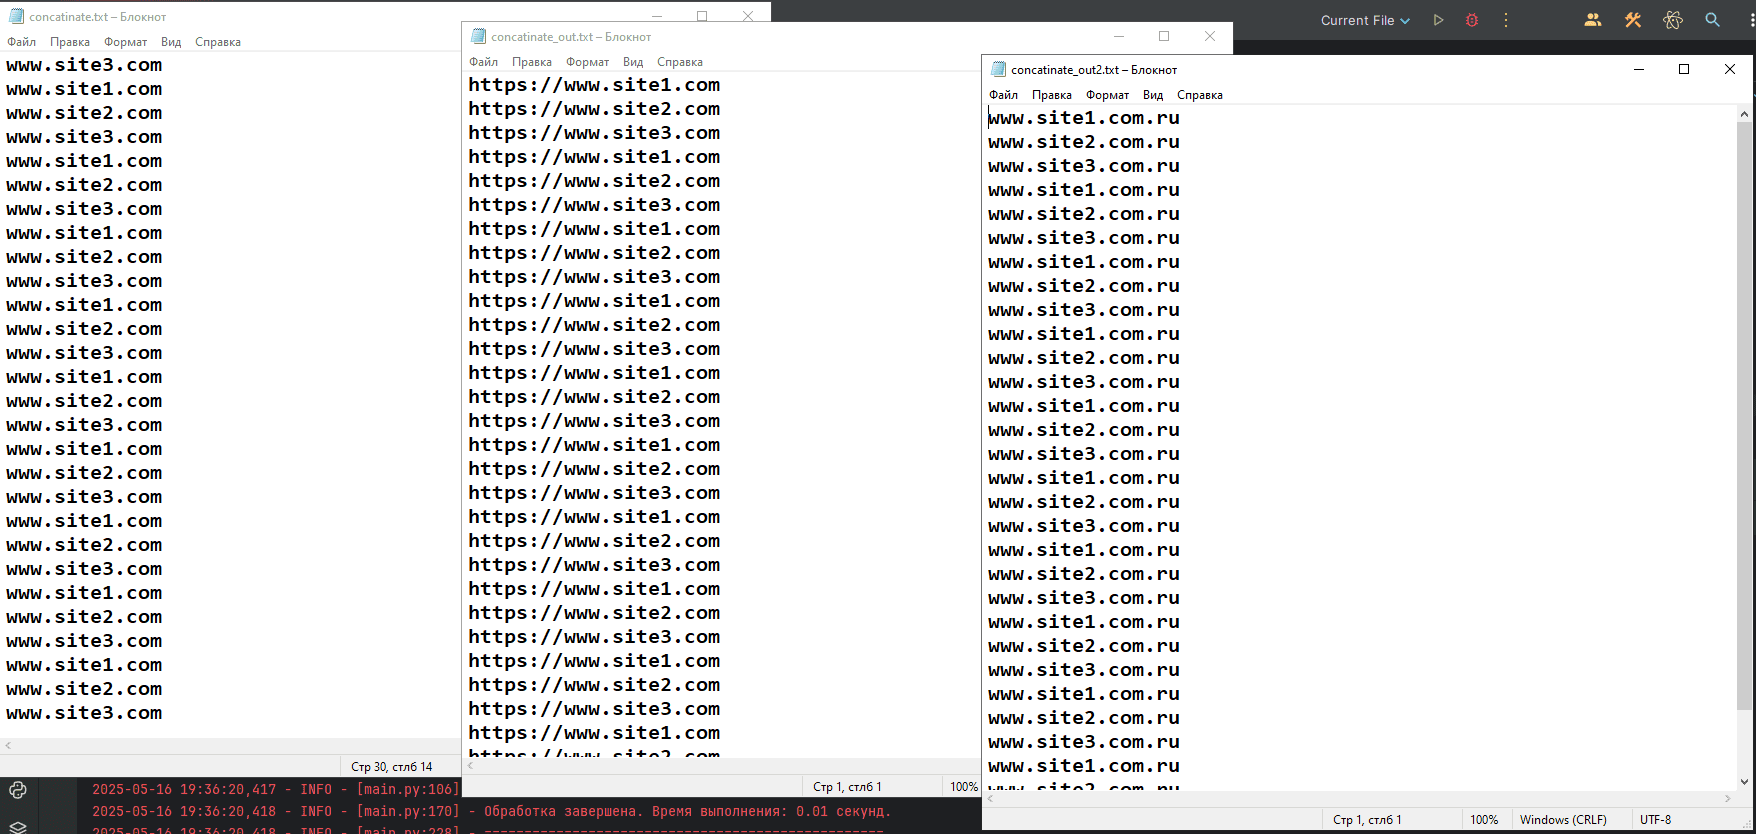
Task: Close the concatinate_out.txt window
Action: (x=1210, y=36)
